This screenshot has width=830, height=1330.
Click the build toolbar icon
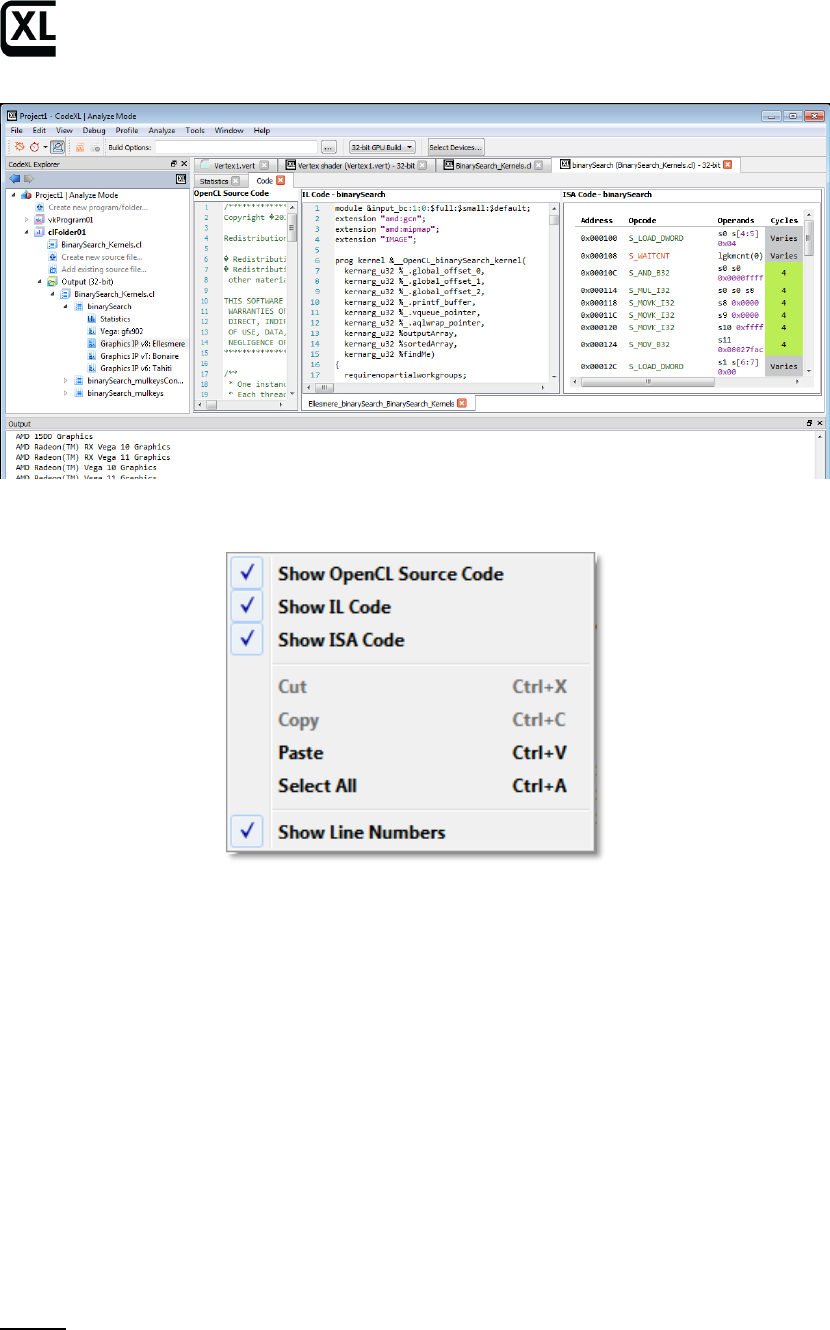click(81, 146)
